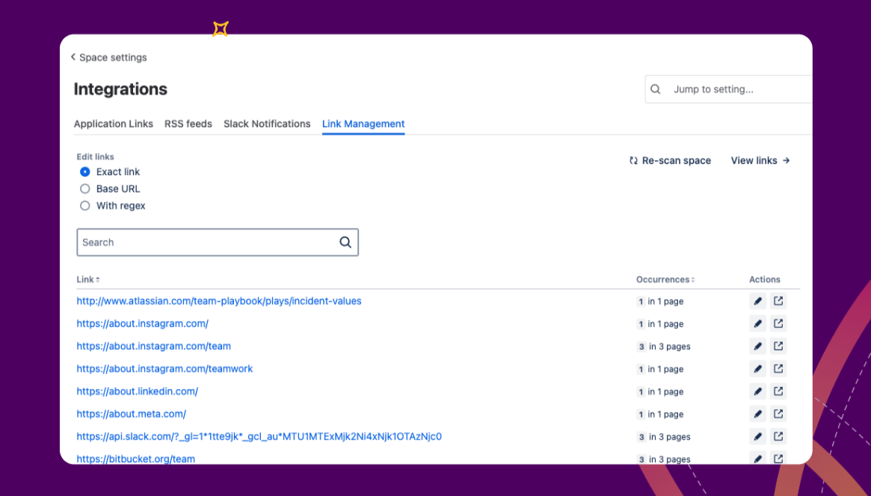Click the Jump to setting magnifier icon

[655, 89]
